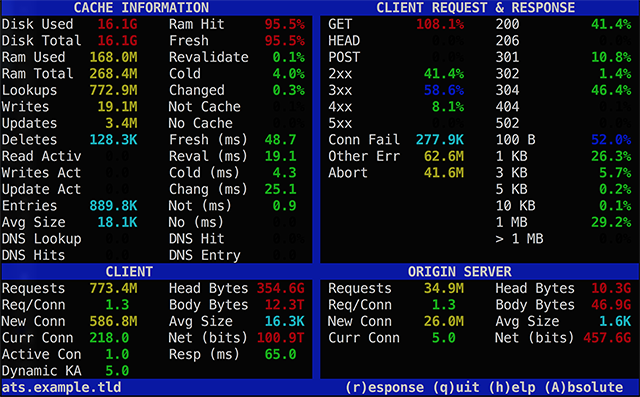The image size is (640, 397).
Task: Select Ram Total value 268.4M
Action: [x=113, y=73]
